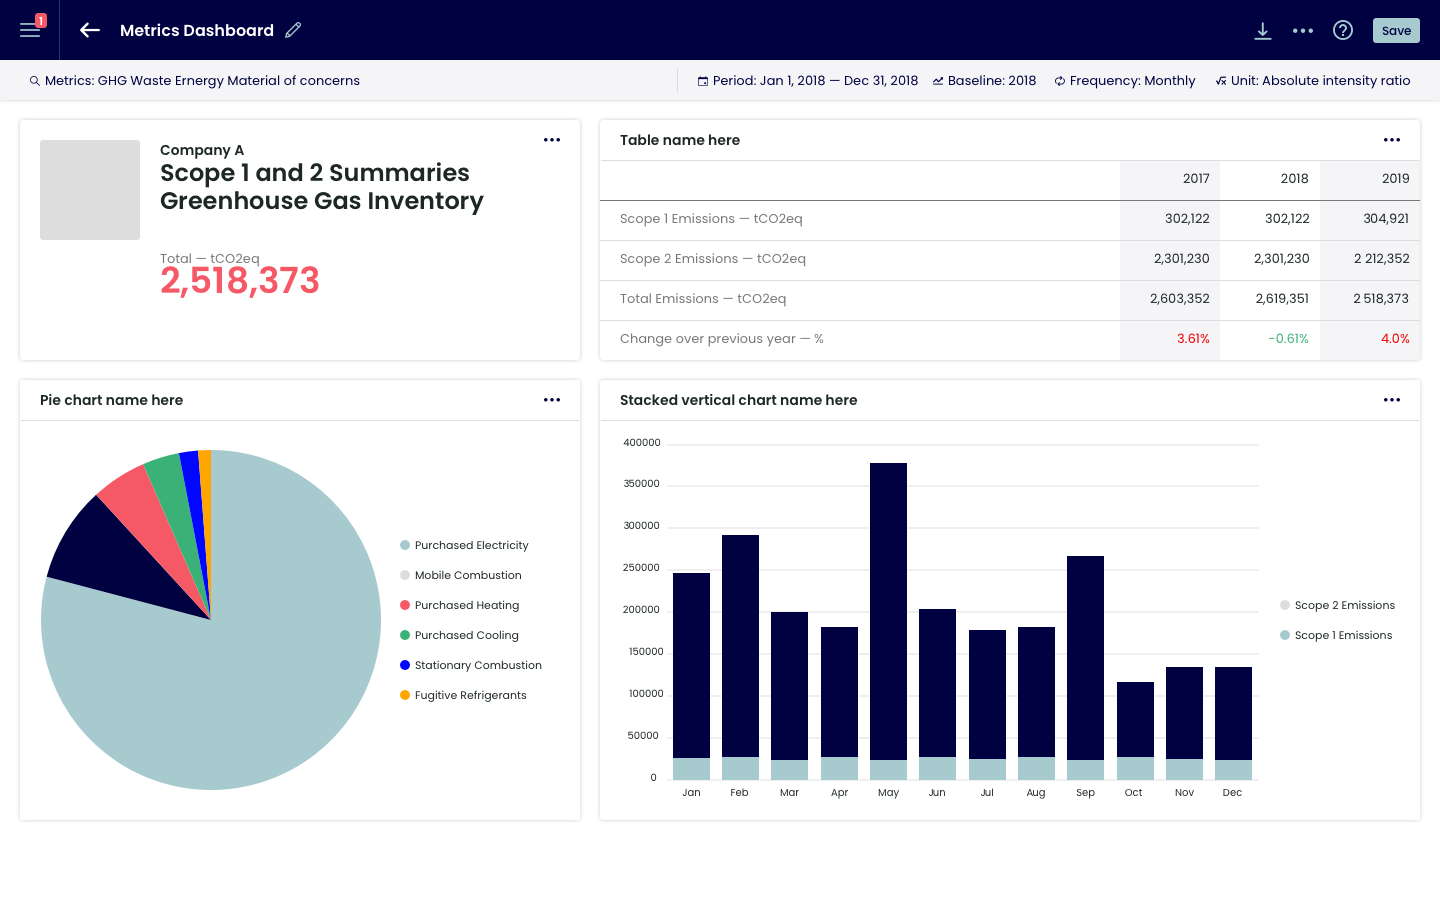Open pie chart card options menu
Viewport: 1440px width, 900px height.
(x=552, y=400)
